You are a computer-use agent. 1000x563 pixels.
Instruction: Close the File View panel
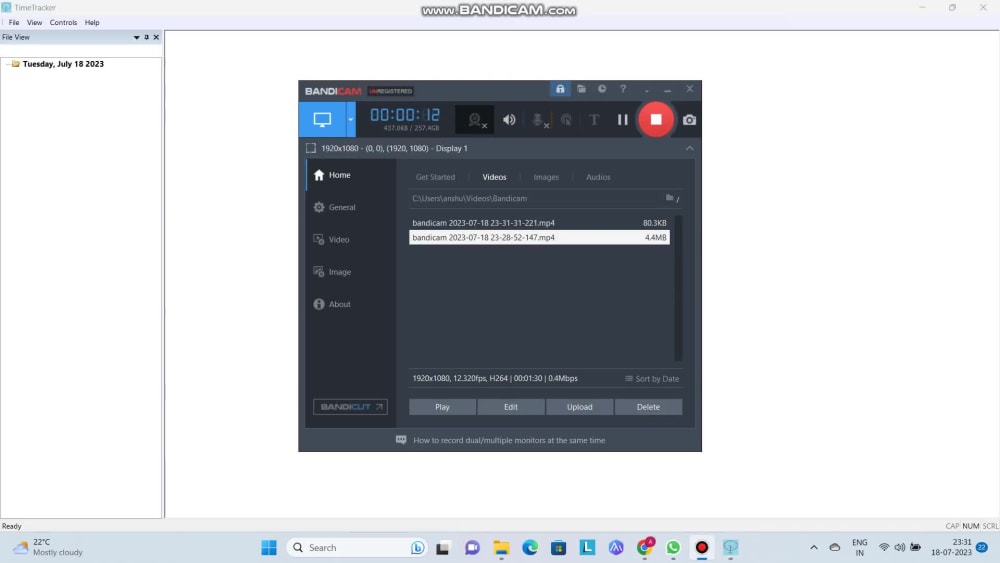[156, 38]
